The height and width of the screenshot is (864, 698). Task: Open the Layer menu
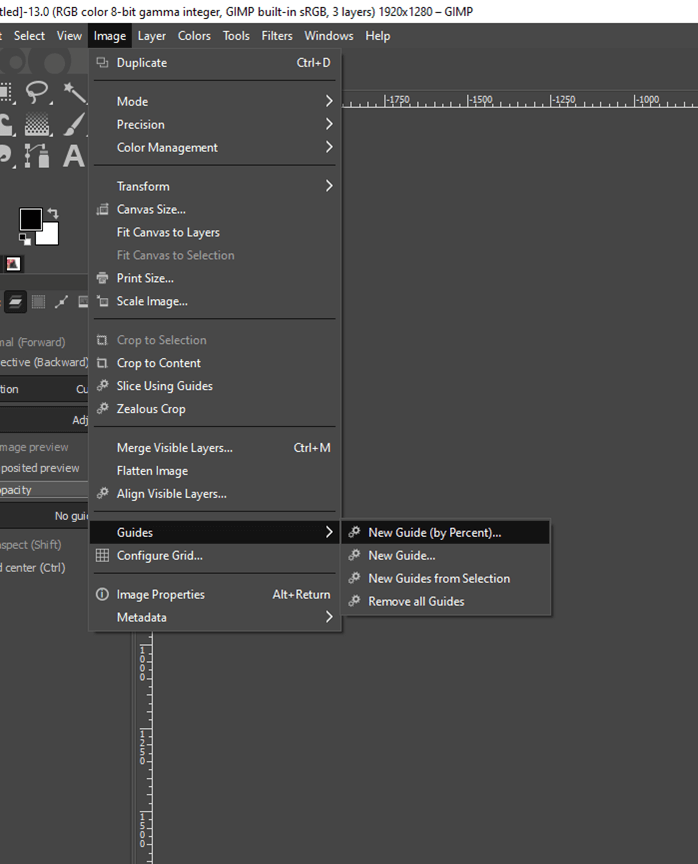pyautogui.click(x=151, y=36)
